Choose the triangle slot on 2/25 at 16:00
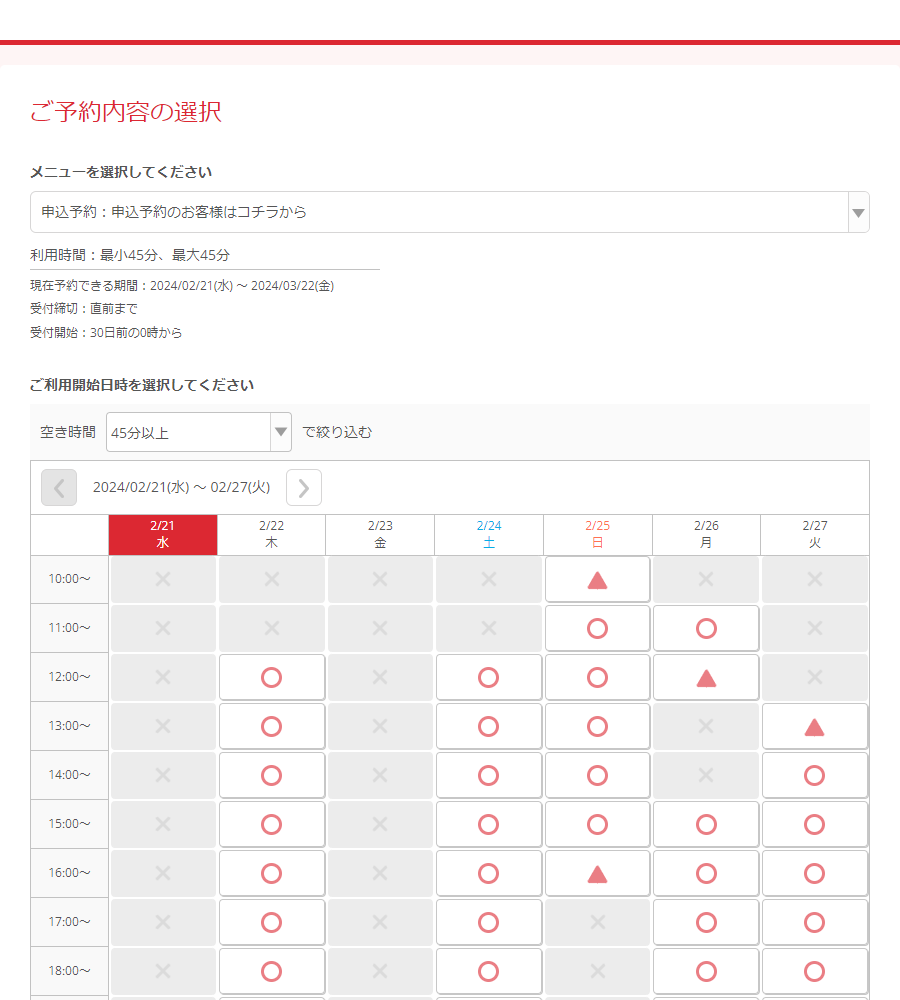This screenshot has width=900, height=1000. [x=597, y=874]
